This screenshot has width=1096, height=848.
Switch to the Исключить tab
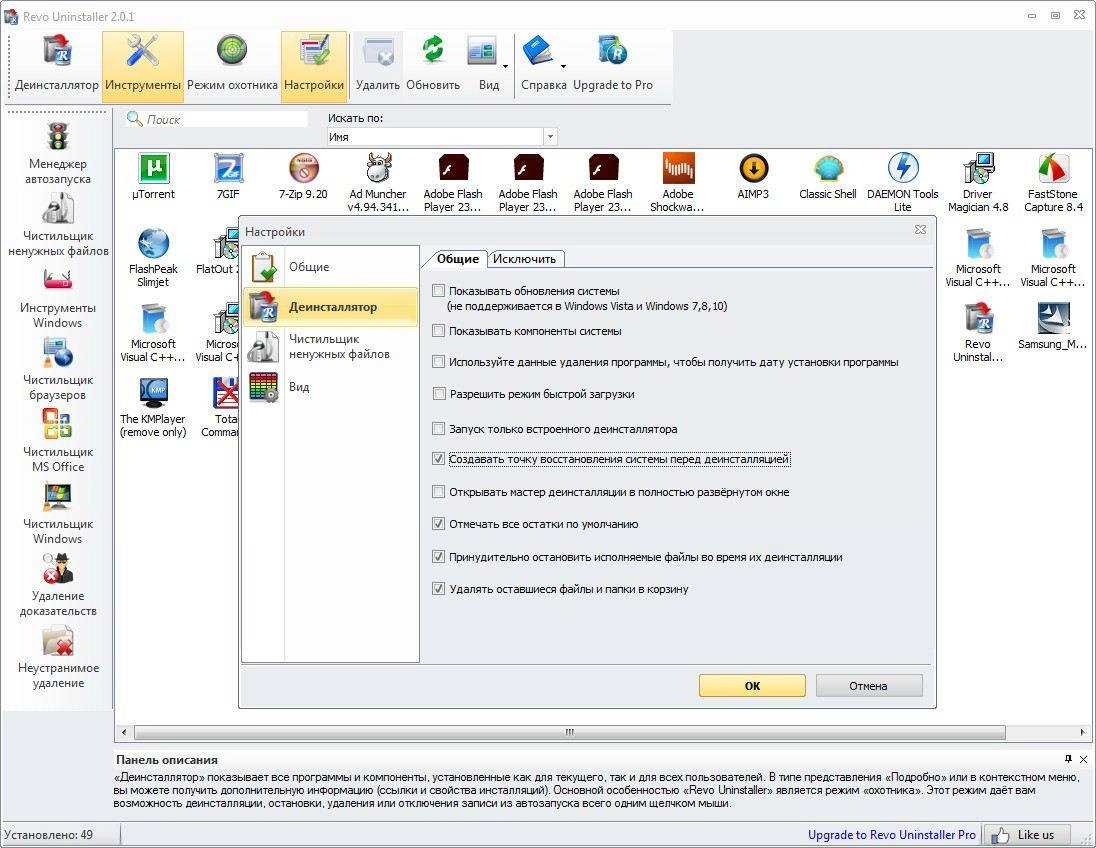[525, 259]
